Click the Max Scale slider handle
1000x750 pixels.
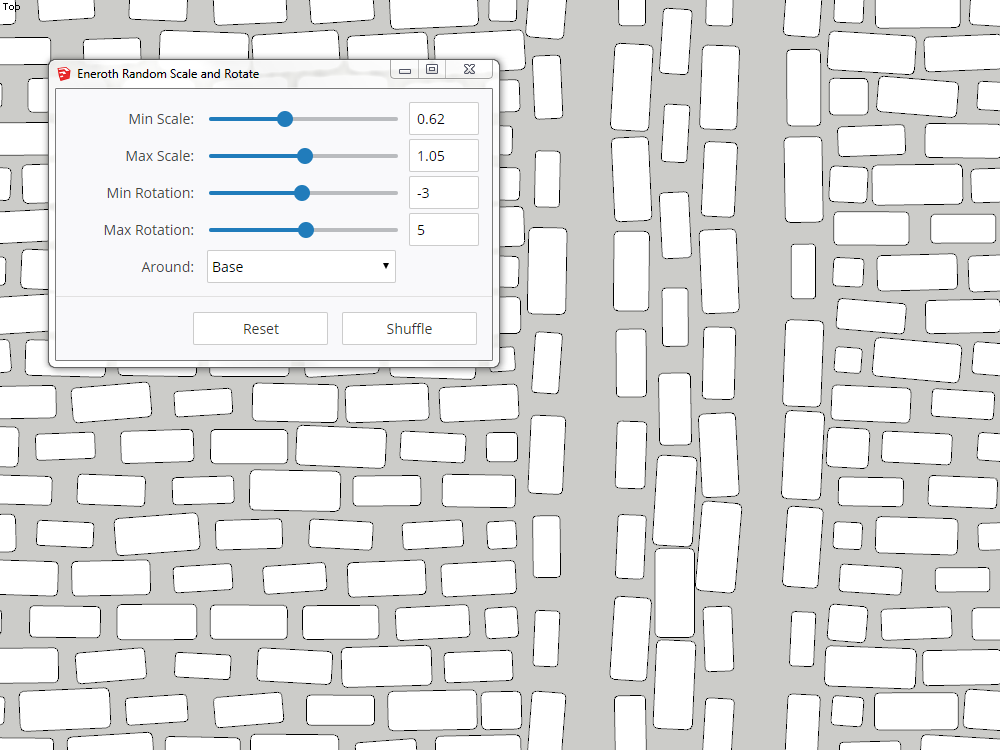[303, 156]
